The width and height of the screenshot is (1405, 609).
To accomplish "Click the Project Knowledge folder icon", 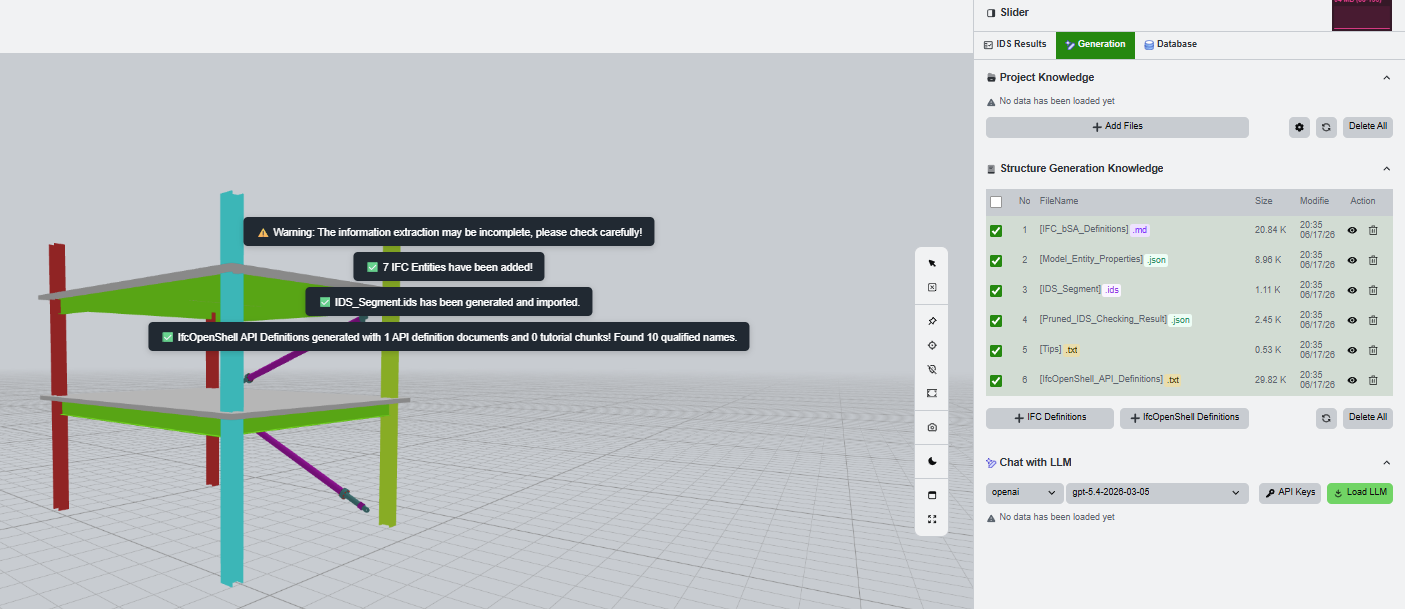I will point(991,78).
